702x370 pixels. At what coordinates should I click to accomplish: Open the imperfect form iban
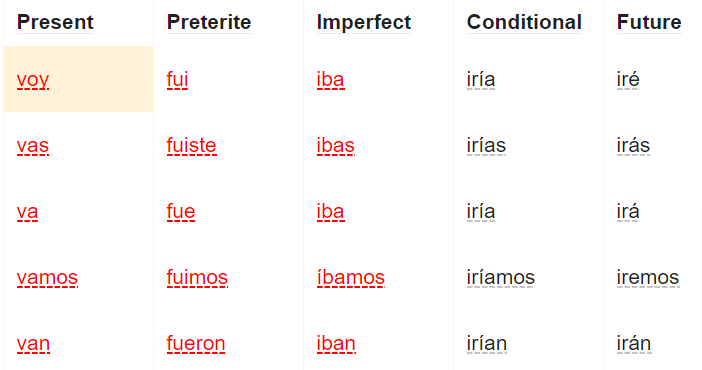(x=336, y=344)
